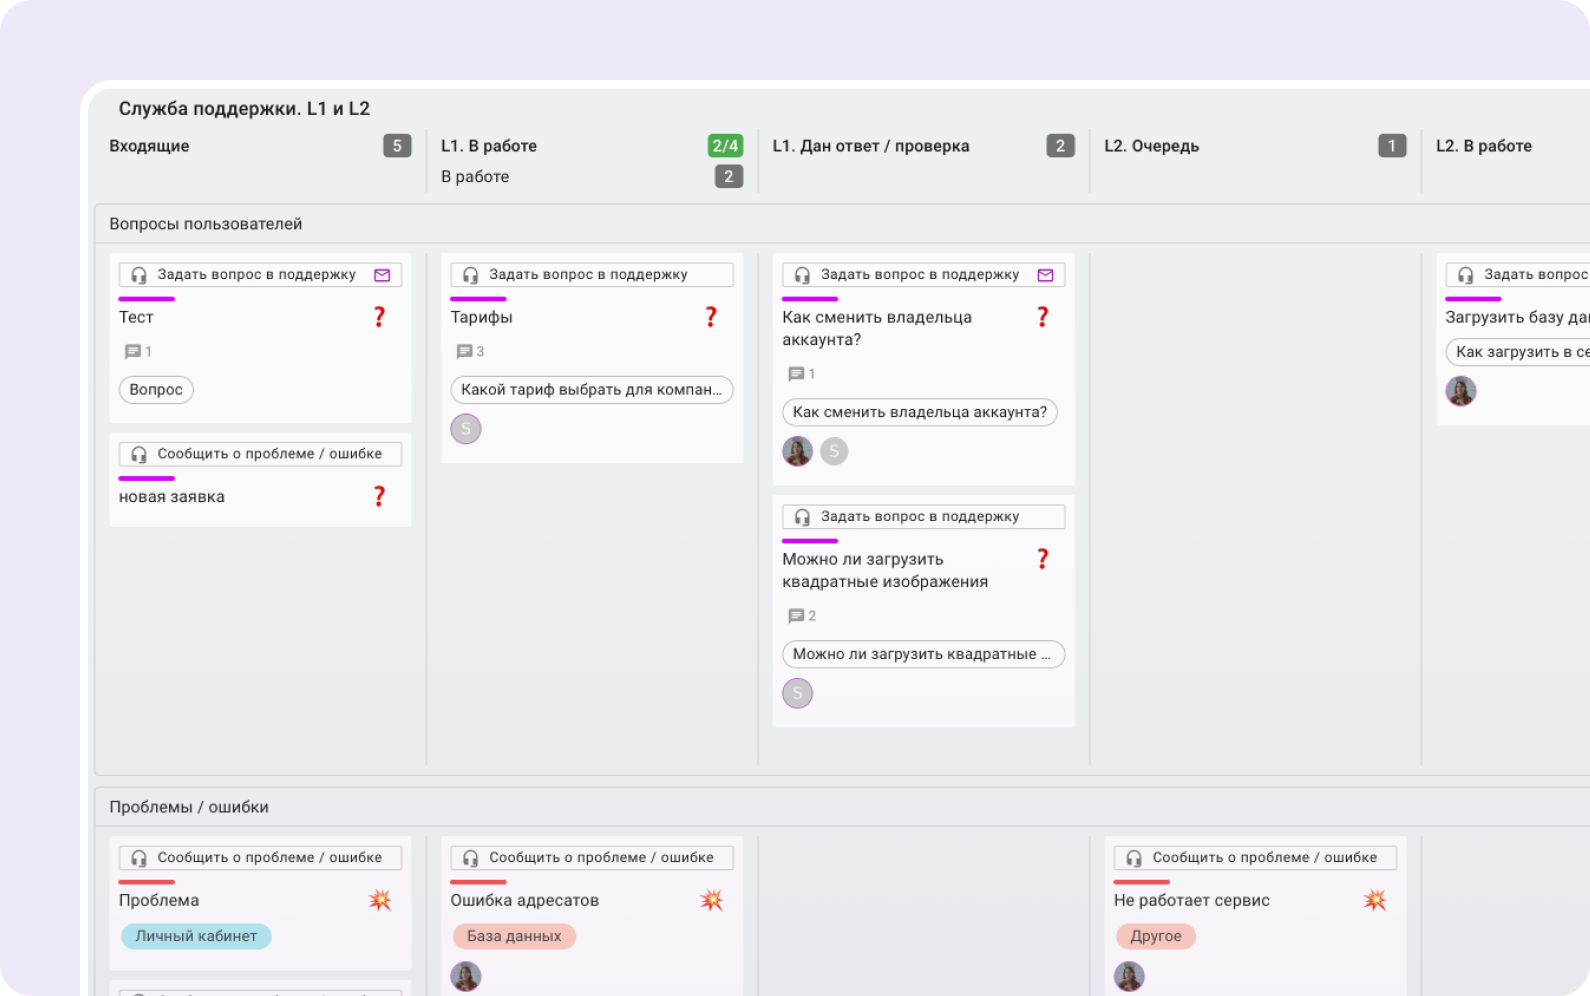Expand the L1. В работе column header
This screenshot has width=1590, height=996.
(489, 146)
